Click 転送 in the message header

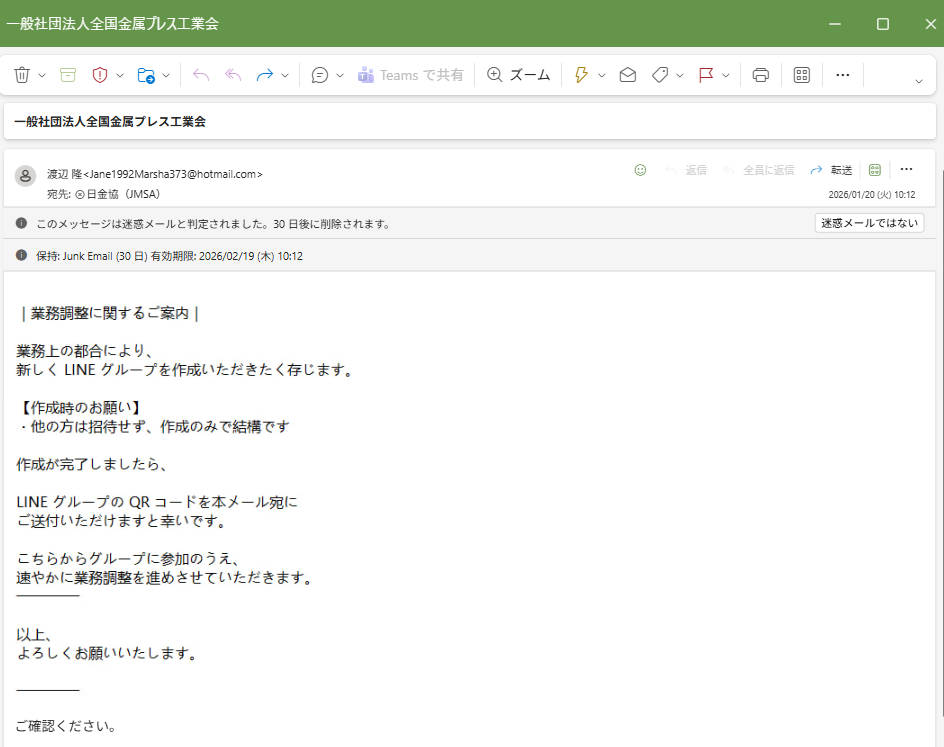click(x=832, y=170)
